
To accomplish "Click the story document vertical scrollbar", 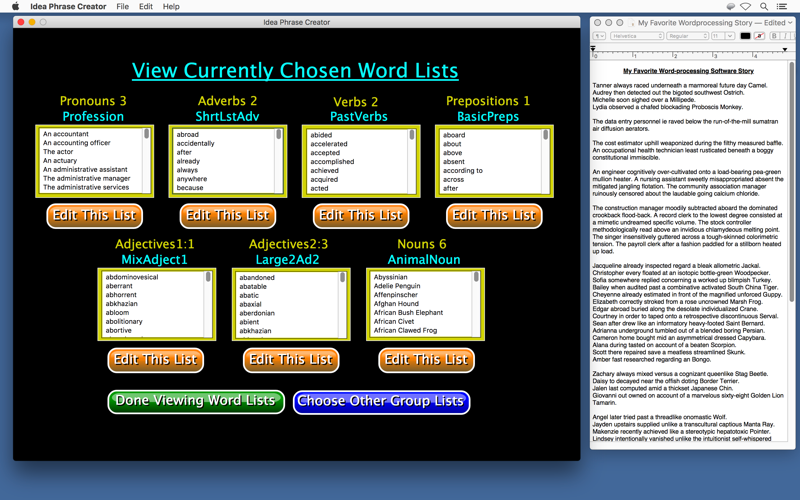I will [792, 182].
